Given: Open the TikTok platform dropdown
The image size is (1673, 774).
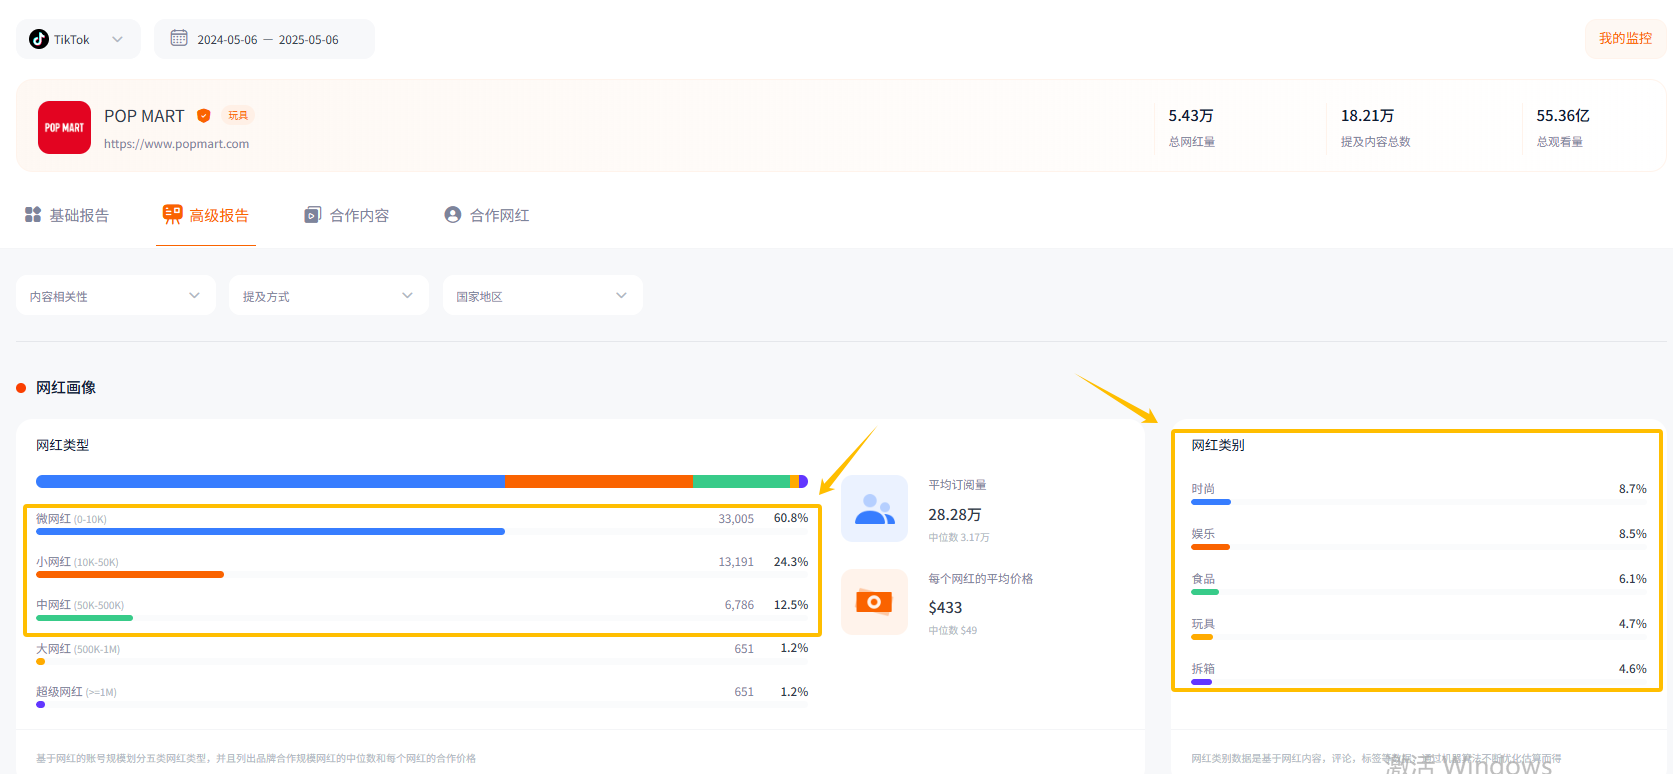Looking at the screenshot, I should point(78,40).
